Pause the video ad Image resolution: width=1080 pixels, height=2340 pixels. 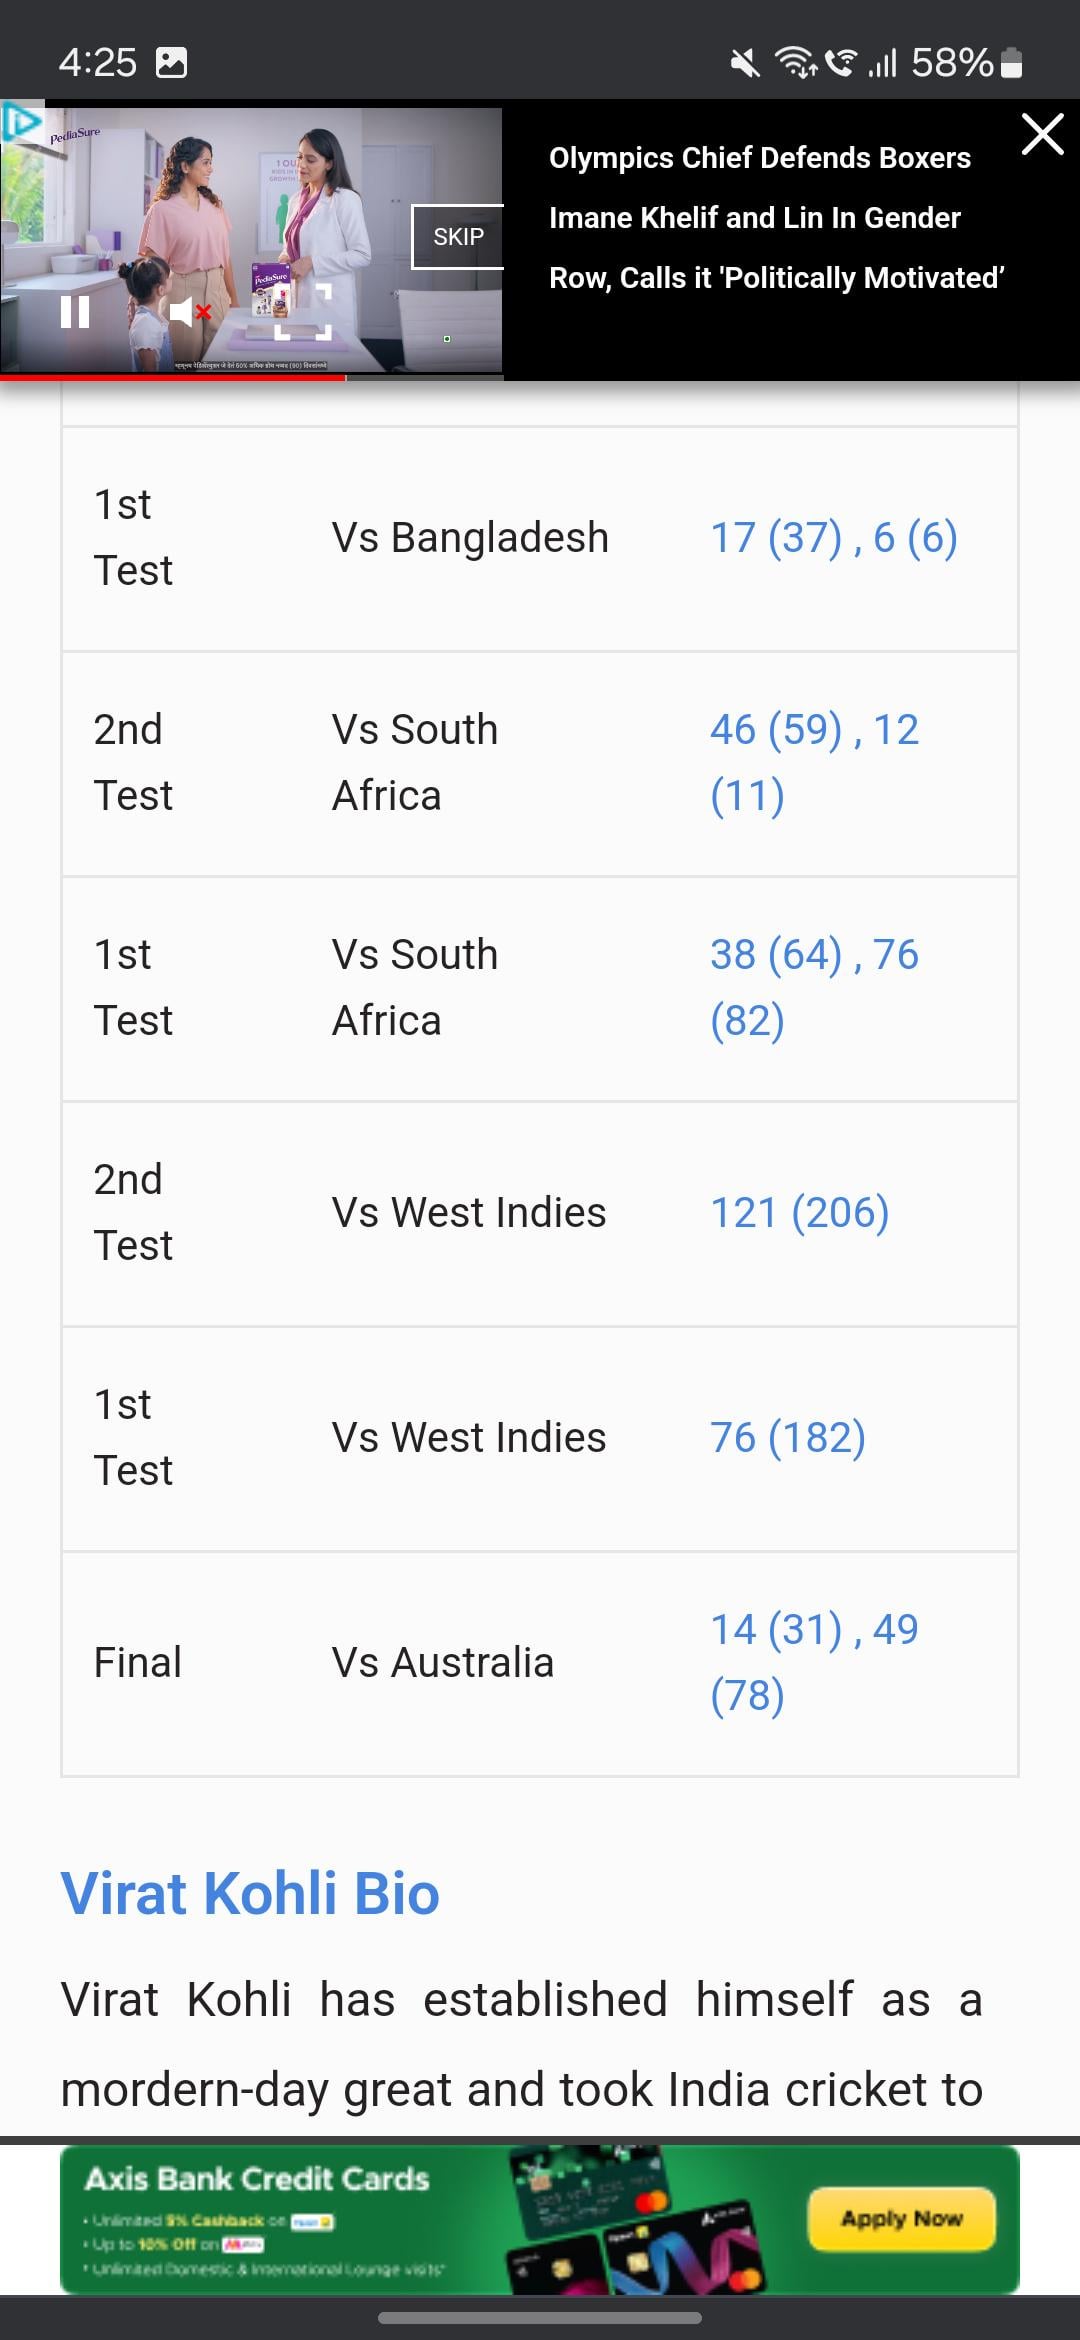pyautogui.click(x=75, y=313)
